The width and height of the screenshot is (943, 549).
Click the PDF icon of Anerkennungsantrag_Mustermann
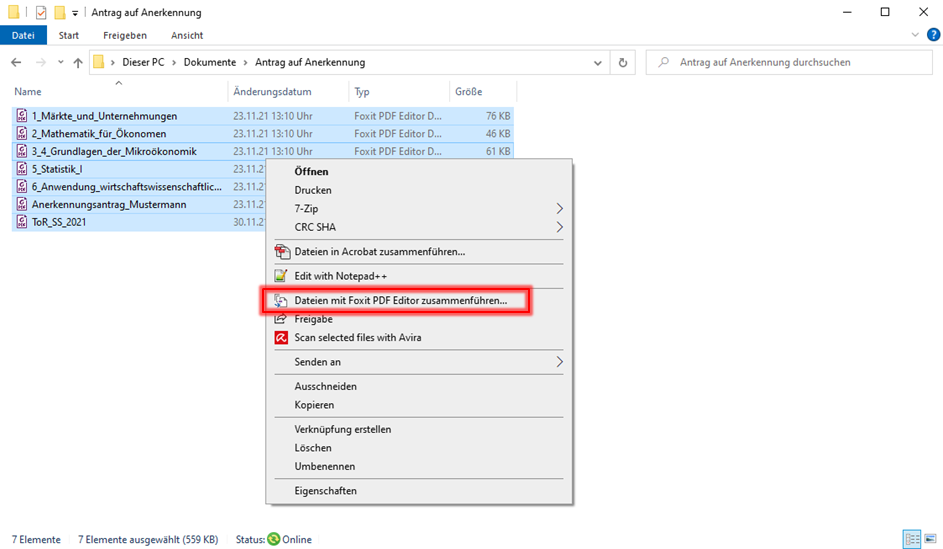pyautogui.click(x=22, y=204)
